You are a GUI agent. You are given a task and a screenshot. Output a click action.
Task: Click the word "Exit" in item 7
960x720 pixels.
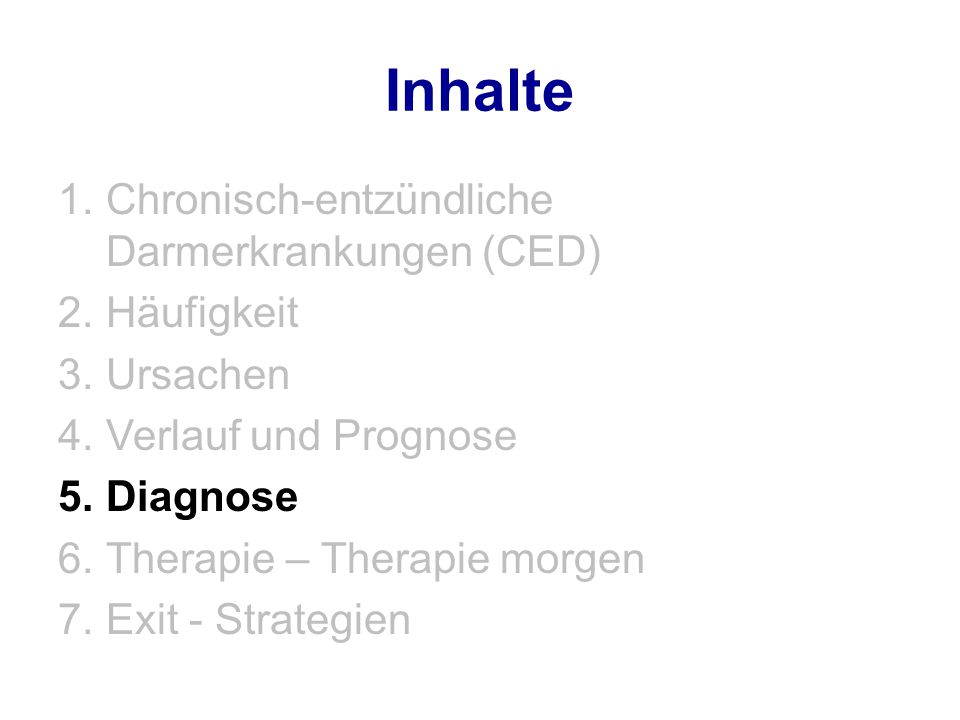click(143, 619)
